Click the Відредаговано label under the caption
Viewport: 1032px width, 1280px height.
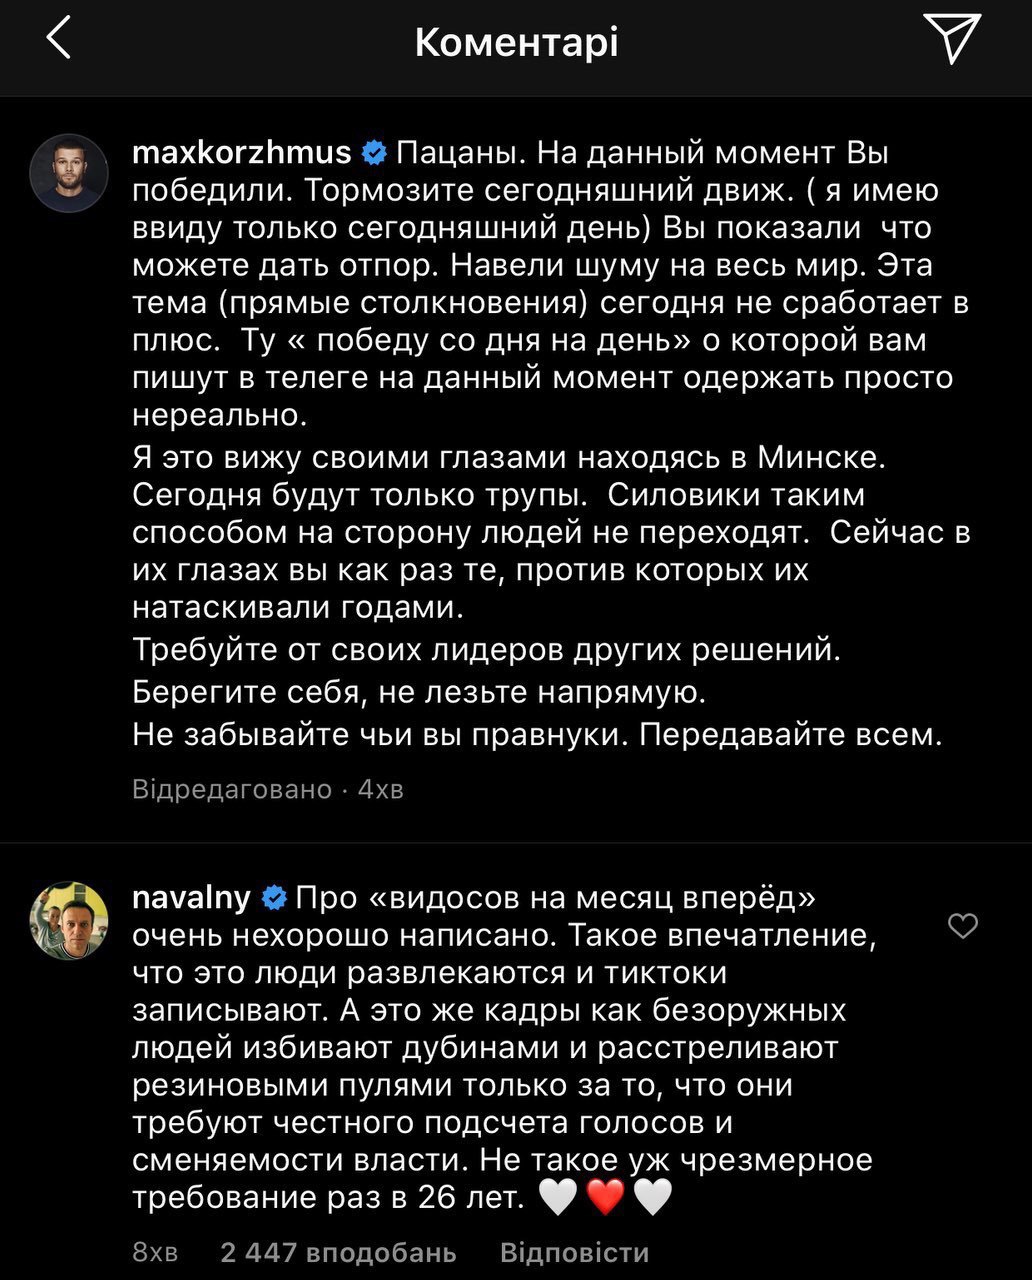tap(231, 789)
